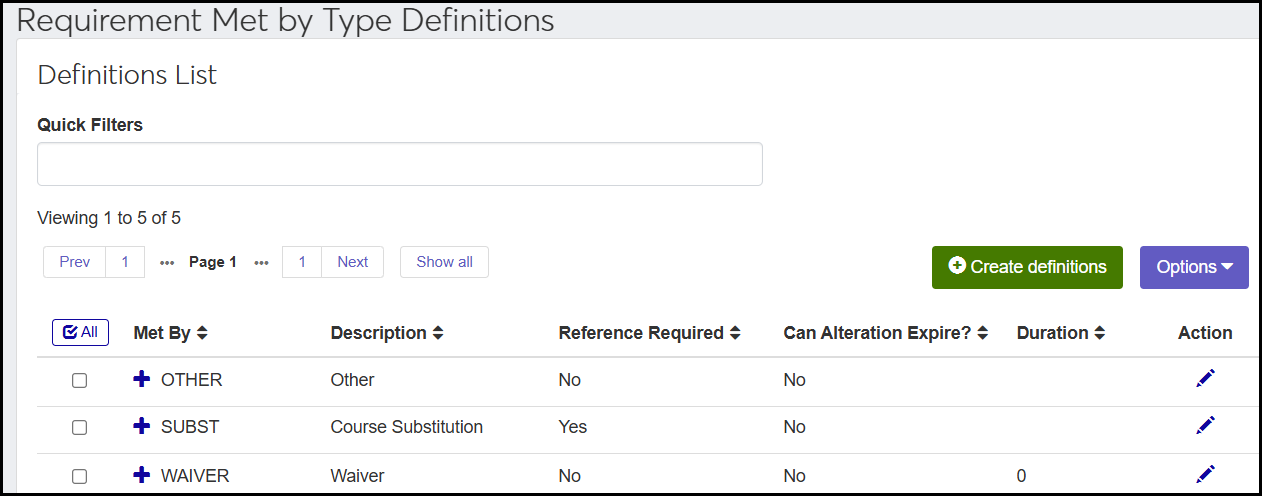The image size is (1262, 496).
Task: Click the edit pencil icon for OTHER row
Action: point(1205,378)
